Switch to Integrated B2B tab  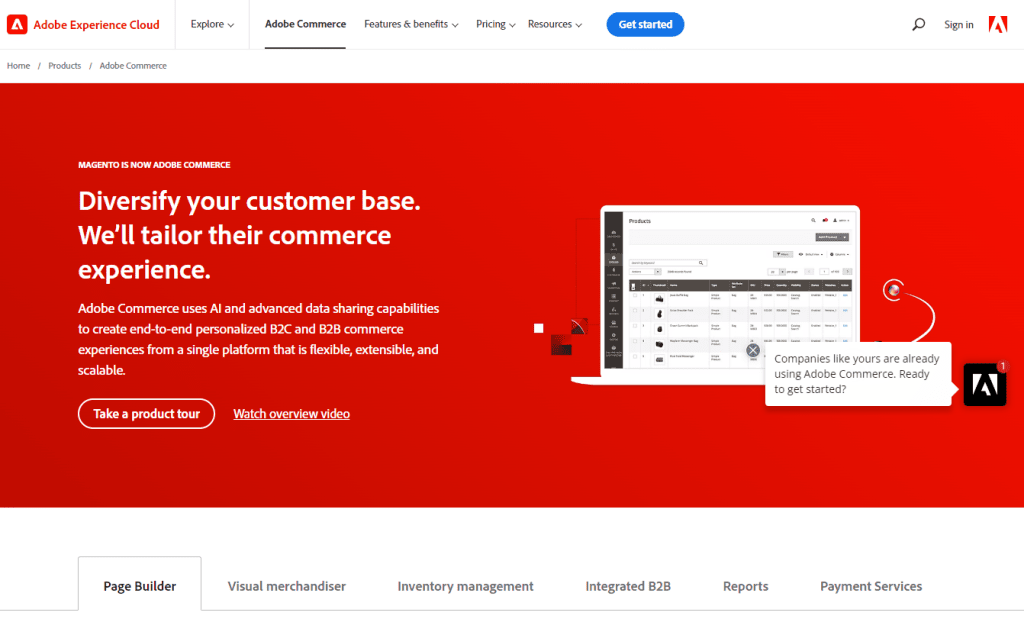pyautogui.click(x=628, y=586)
